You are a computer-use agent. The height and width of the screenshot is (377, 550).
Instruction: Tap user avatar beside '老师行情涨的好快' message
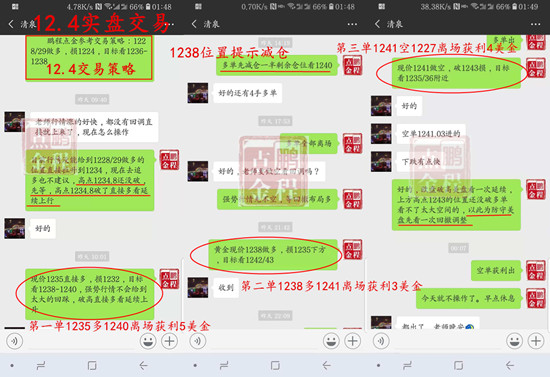(x=15, y=122)
